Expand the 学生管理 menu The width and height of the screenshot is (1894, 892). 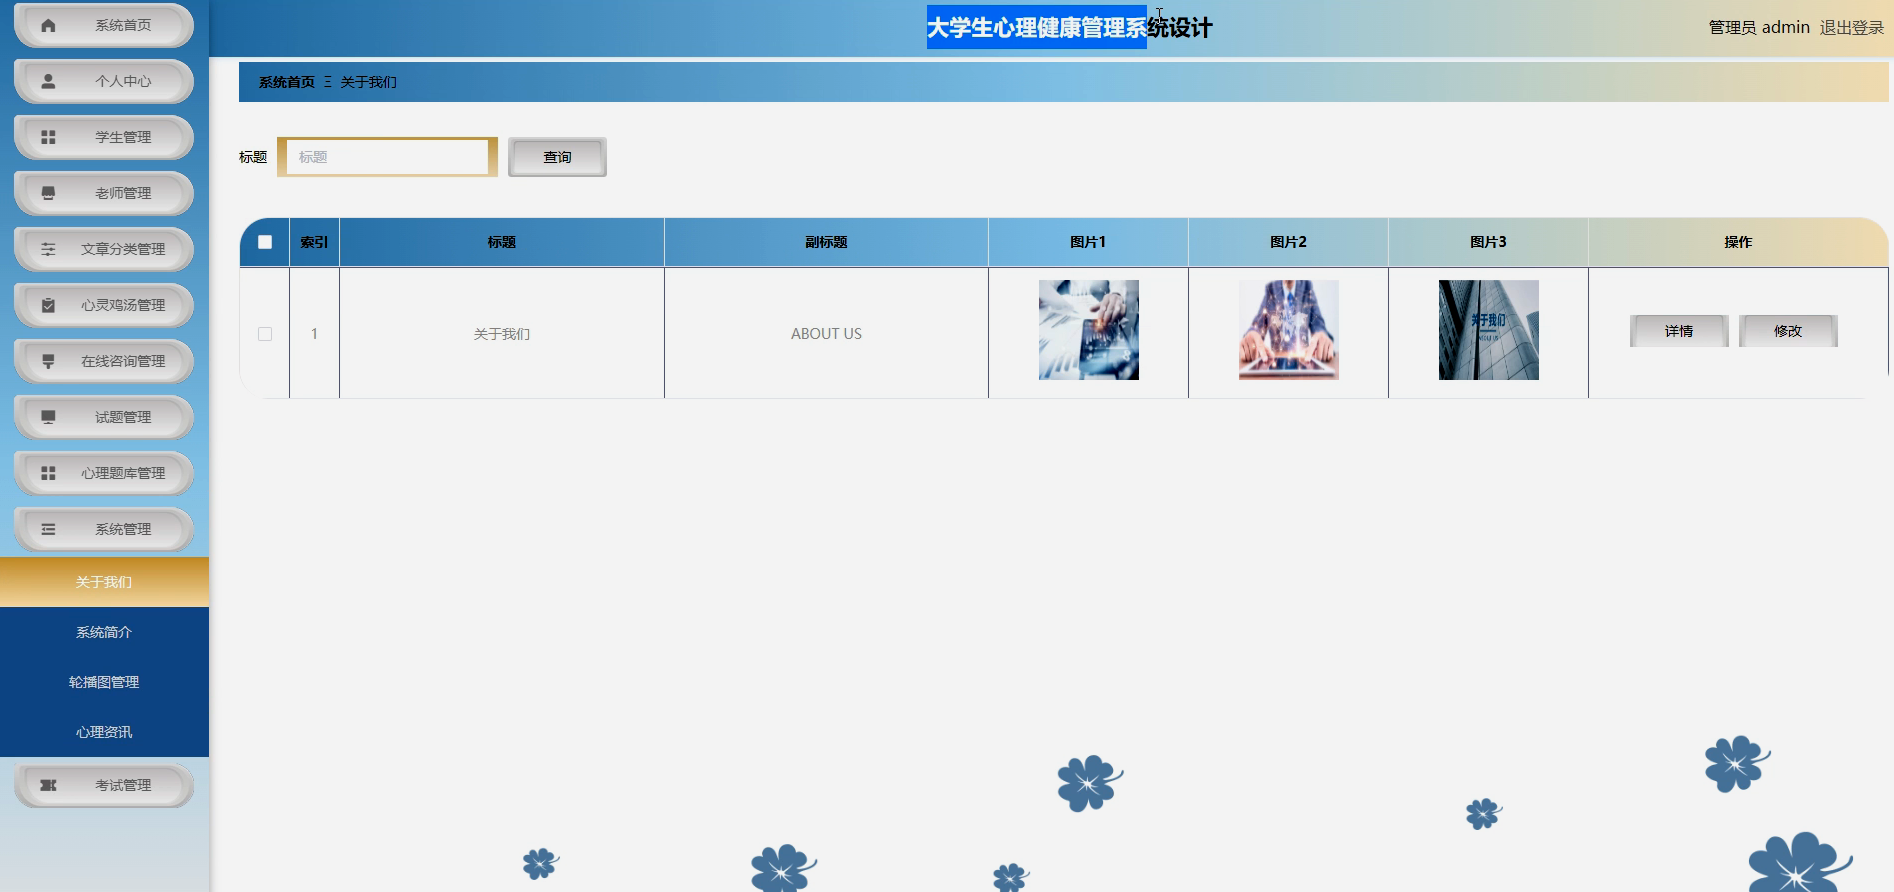tap(104, 137)
